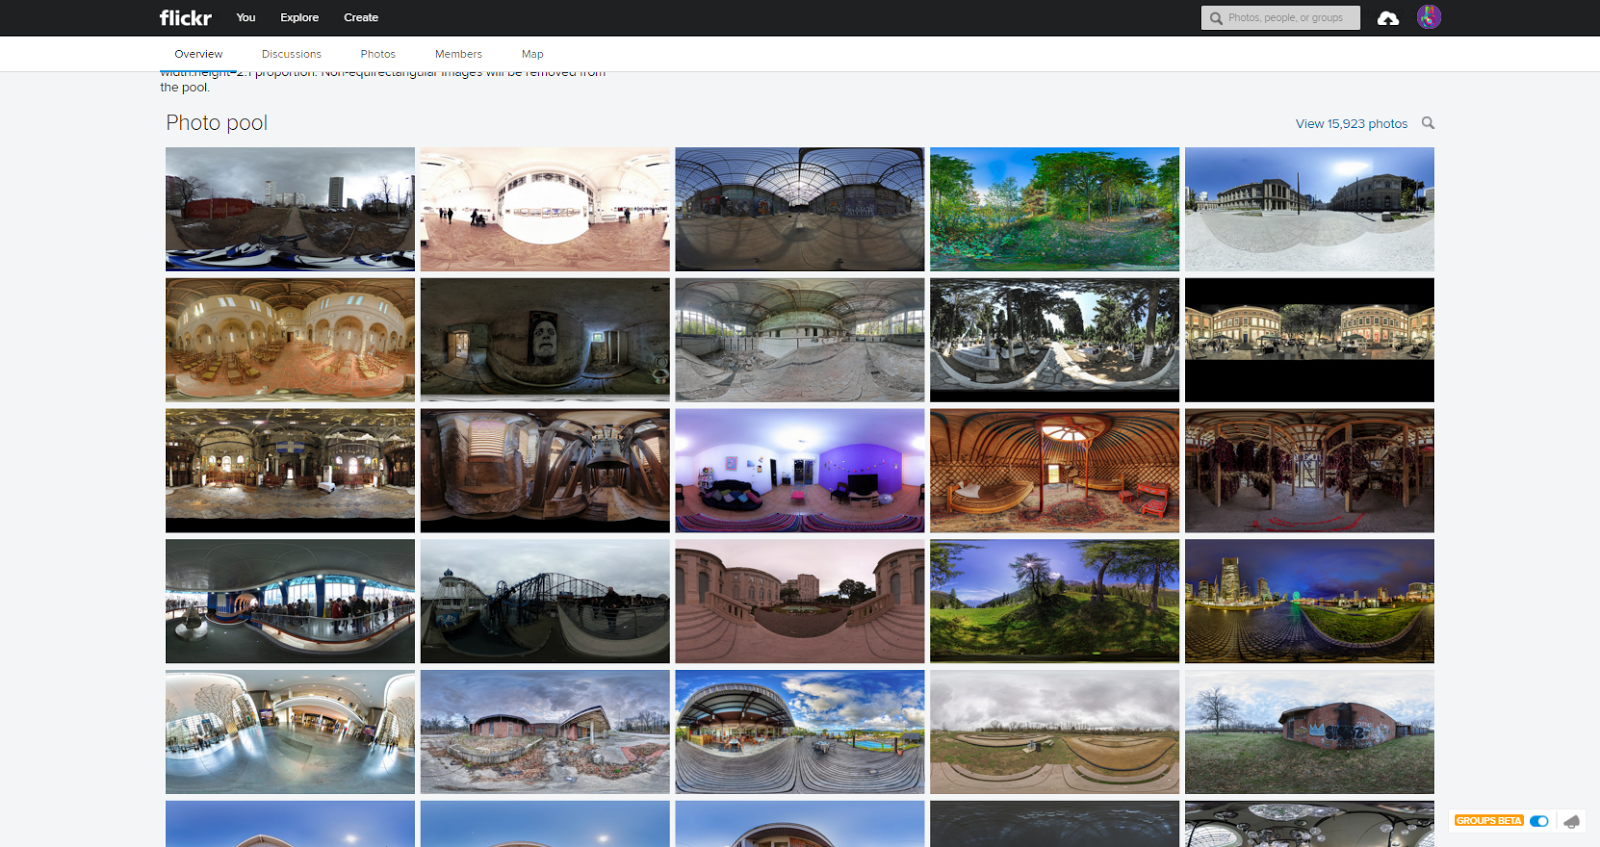
Task: Open the pink brick courtyard panorama thumbnail
Action: tap(800, 601)
